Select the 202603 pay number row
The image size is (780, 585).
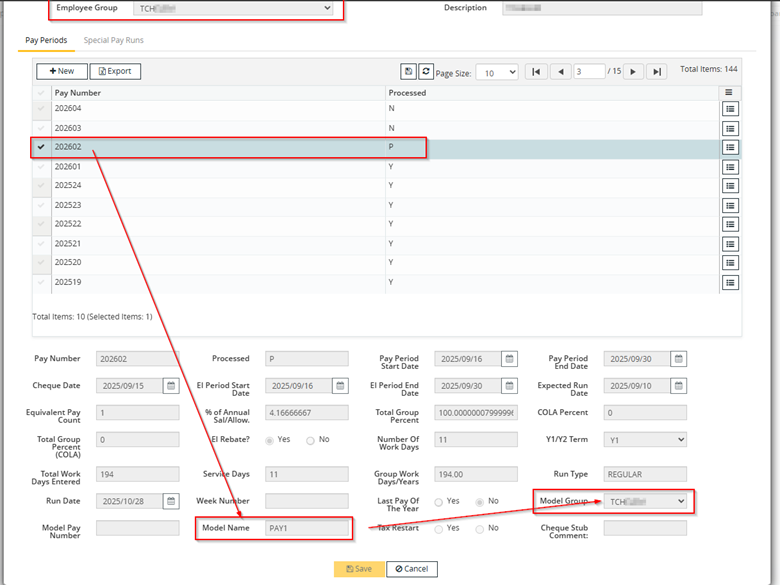coord(376,128)
